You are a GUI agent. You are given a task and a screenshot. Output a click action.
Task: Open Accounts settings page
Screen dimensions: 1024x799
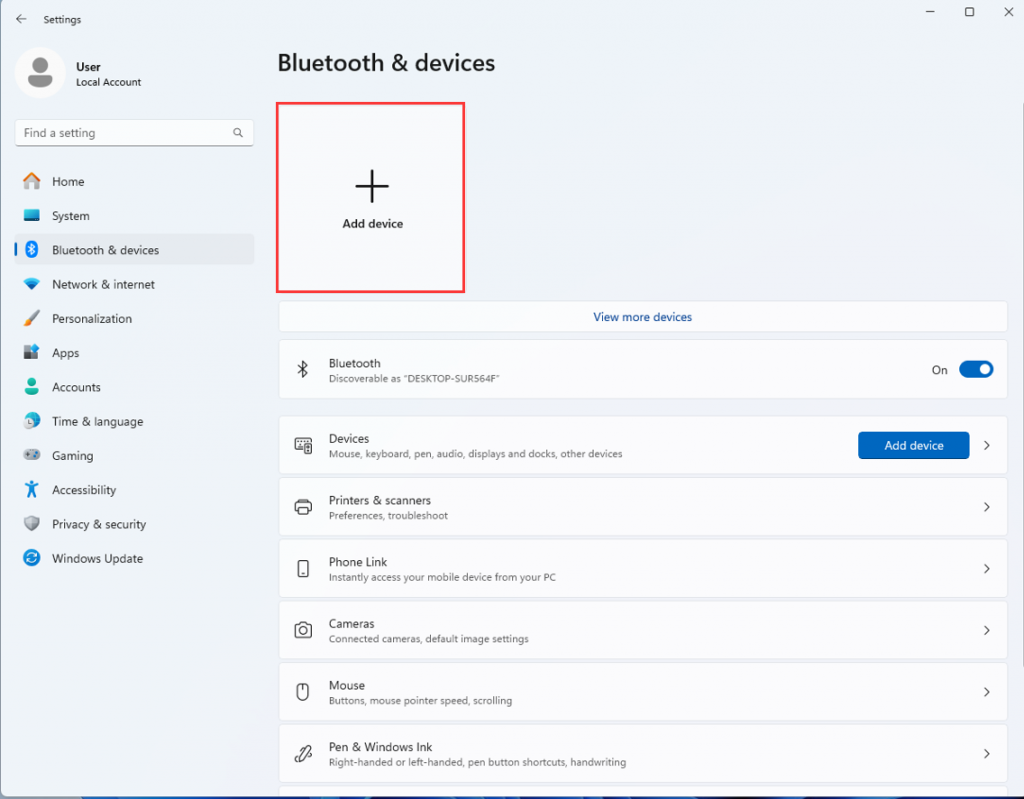[135, 387]
